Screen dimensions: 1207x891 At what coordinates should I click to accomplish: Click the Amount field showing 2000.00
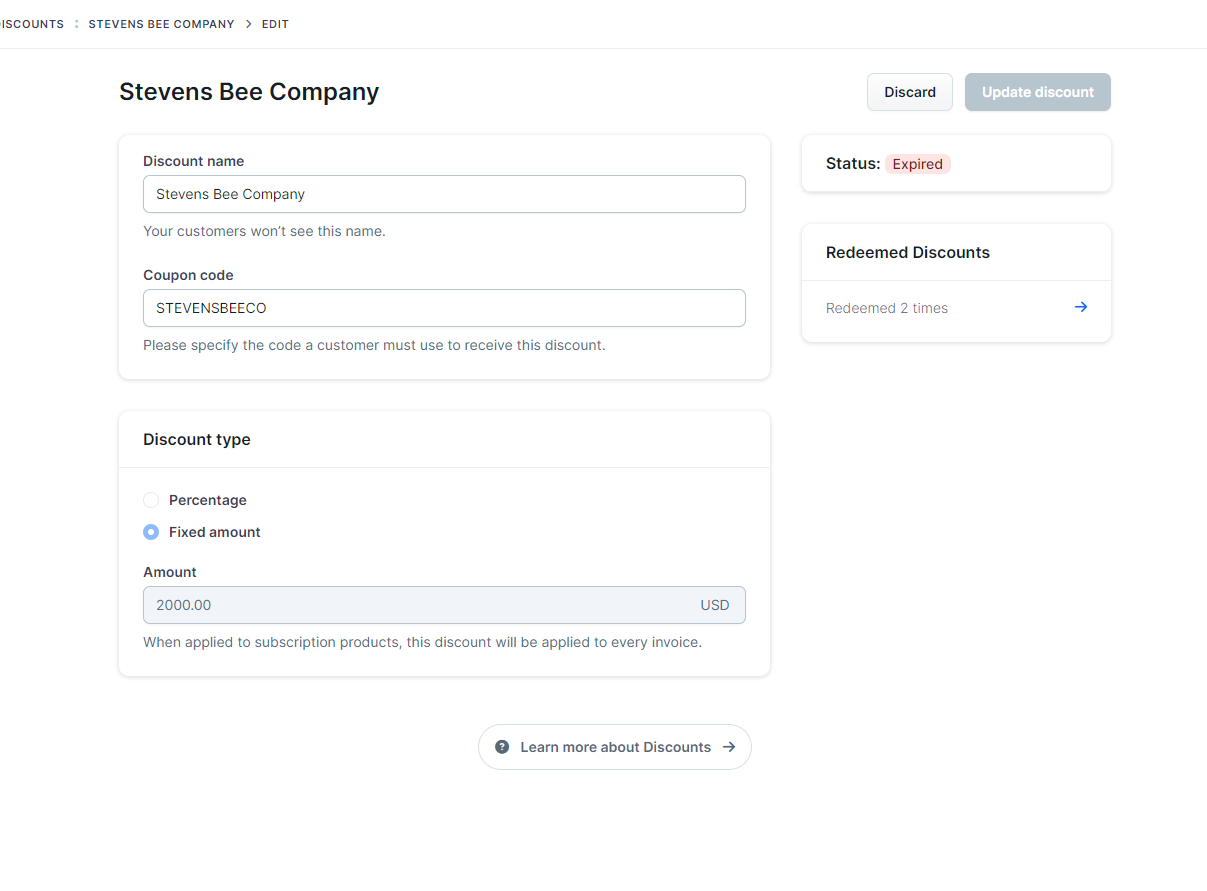420,605
